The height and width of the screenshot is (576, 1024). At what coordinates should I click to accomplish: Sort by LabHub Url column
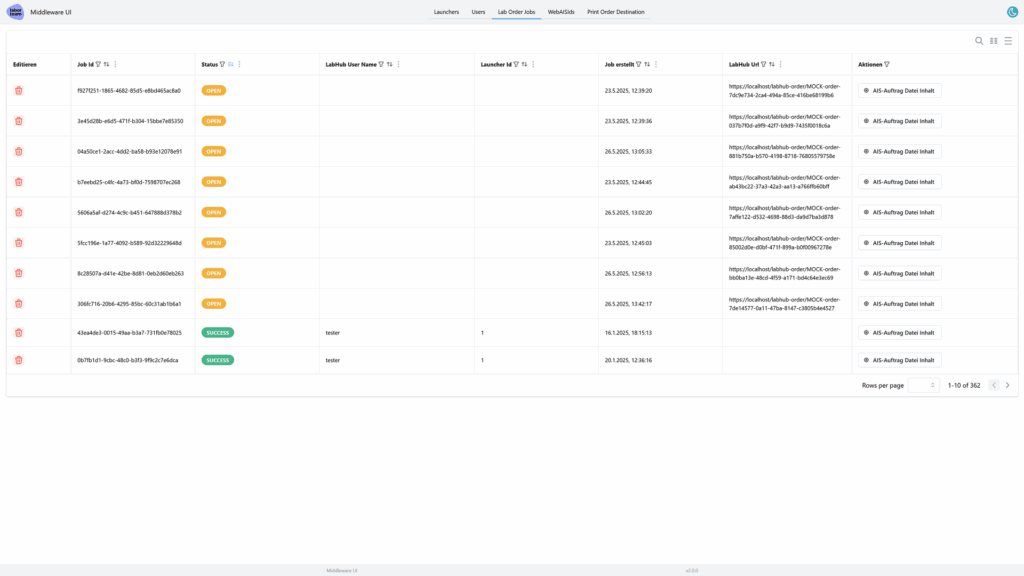[772, 65]
